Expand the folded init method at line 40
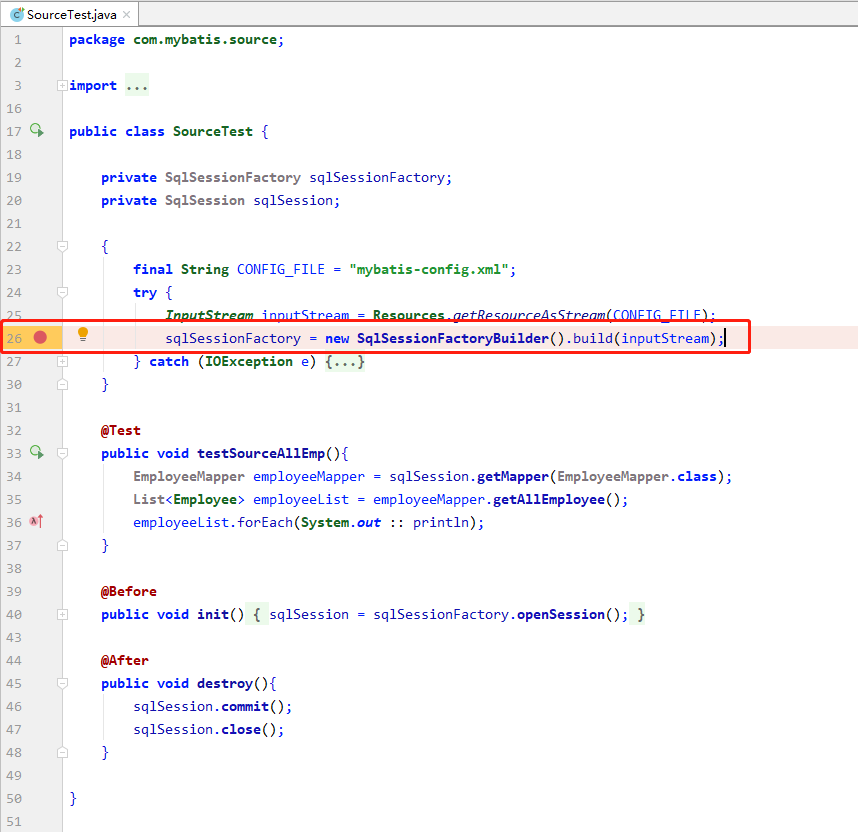Viewport: 858px width, 832px height. (62, 614)
